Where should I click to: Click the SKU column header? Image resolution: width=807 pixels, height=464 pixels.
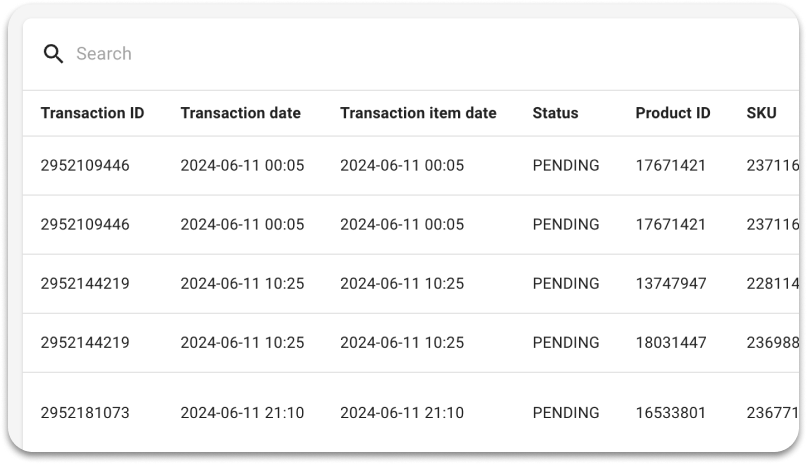(x=761, y=113)
